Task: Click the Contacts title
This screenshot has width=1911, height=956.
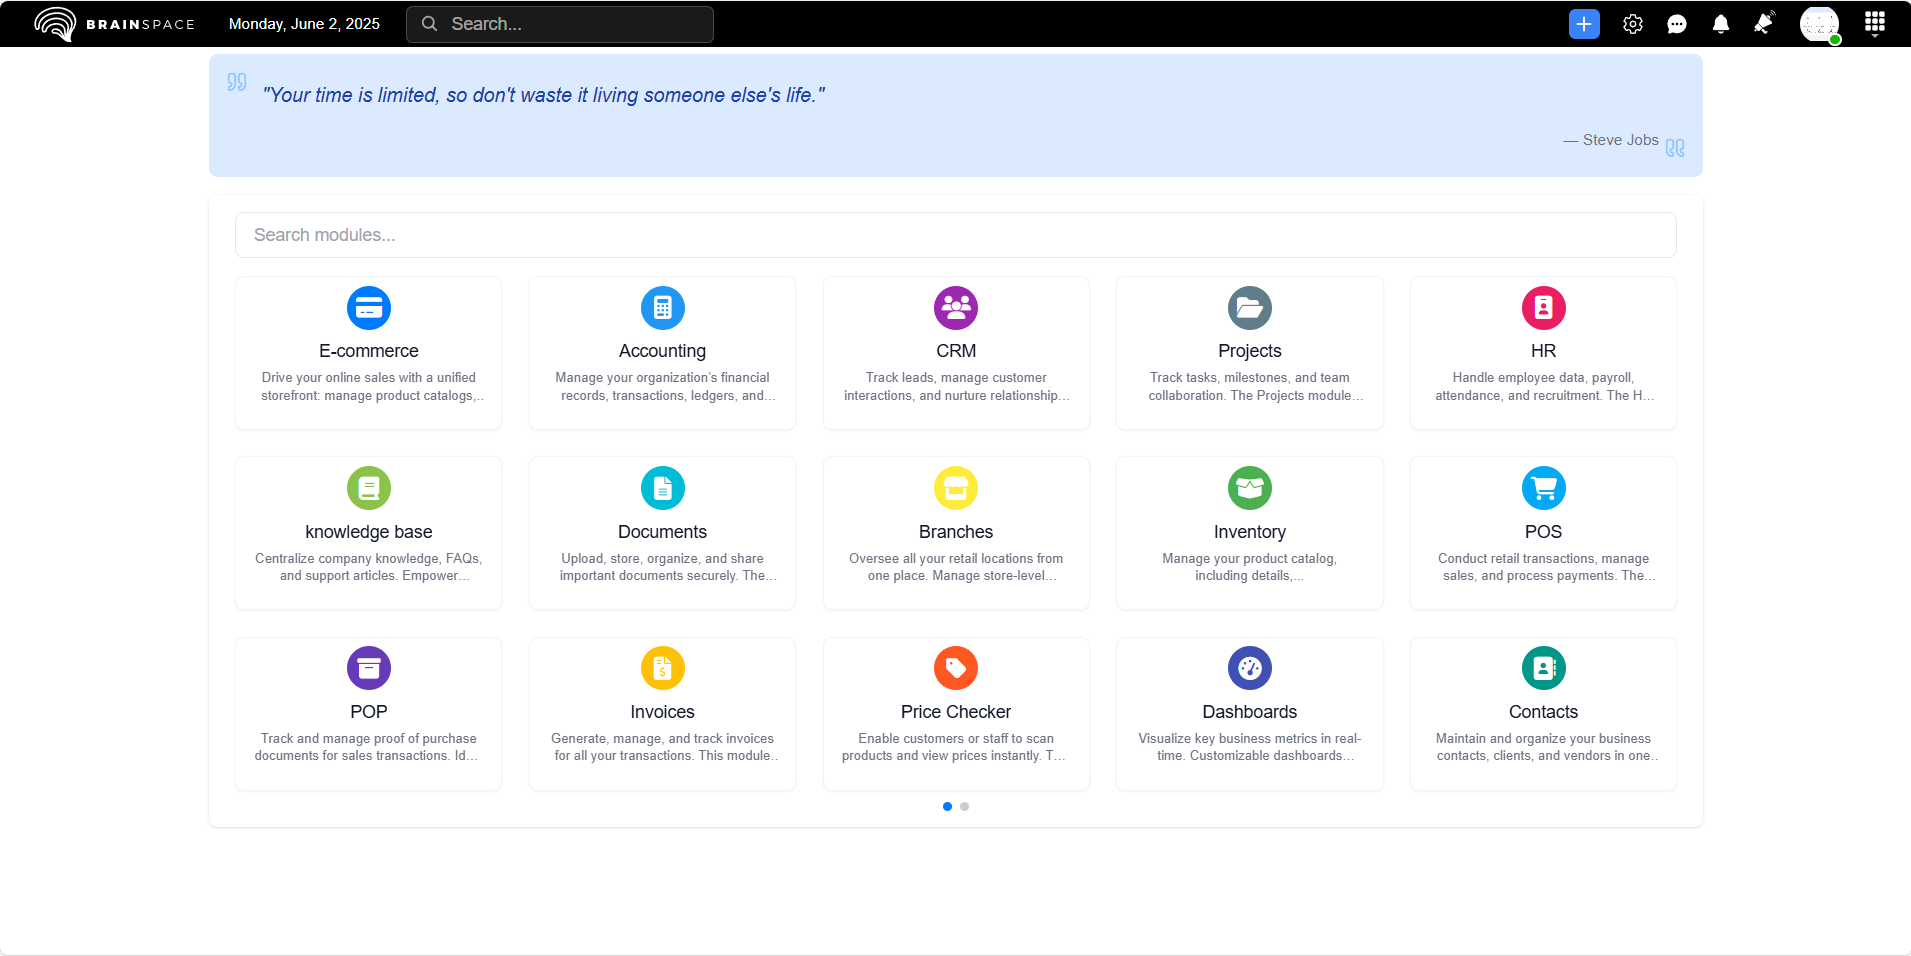Action: click(x=1543, y=712)
